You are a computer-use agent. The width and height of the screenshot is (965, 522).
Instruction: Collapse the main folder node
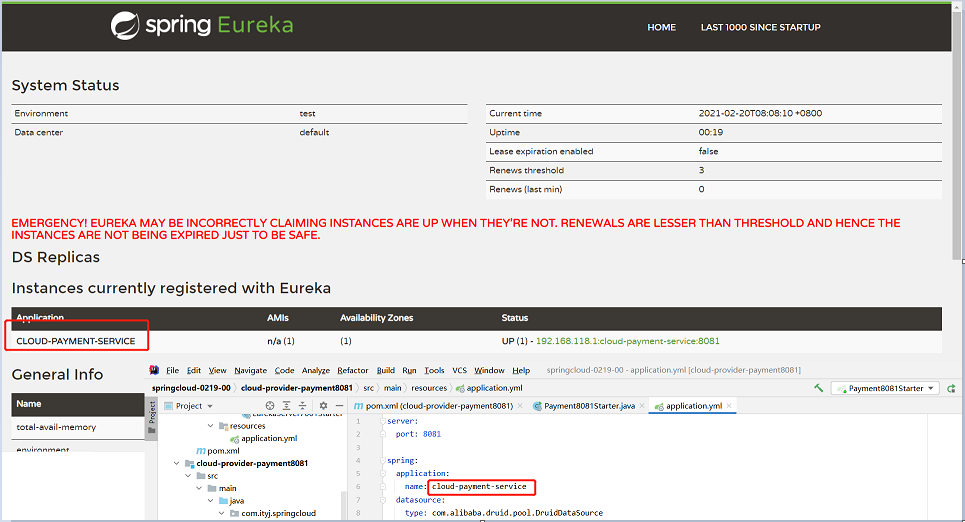coord(199,488)
